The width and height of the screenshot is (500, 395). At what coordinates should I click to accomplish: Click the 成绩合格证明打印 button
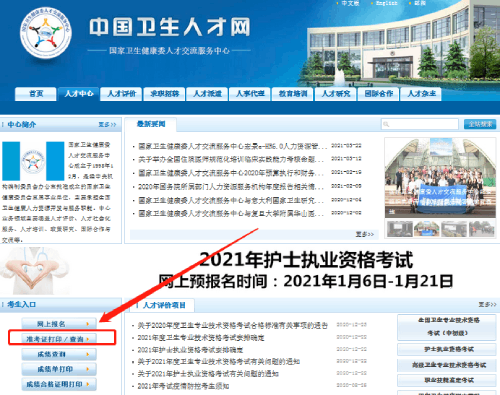[59, 384]
